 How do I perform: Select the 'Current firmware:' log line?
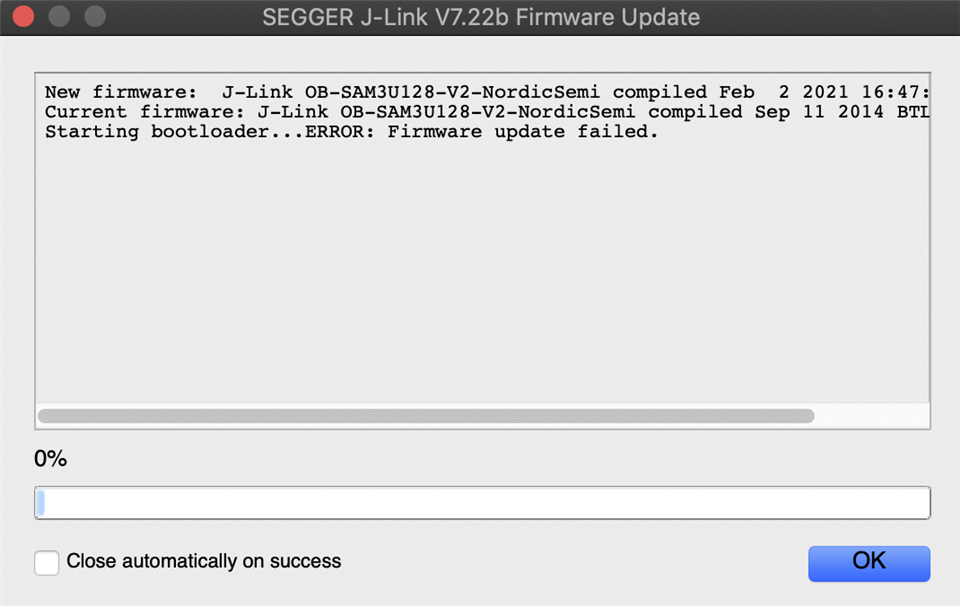point(487,112)
